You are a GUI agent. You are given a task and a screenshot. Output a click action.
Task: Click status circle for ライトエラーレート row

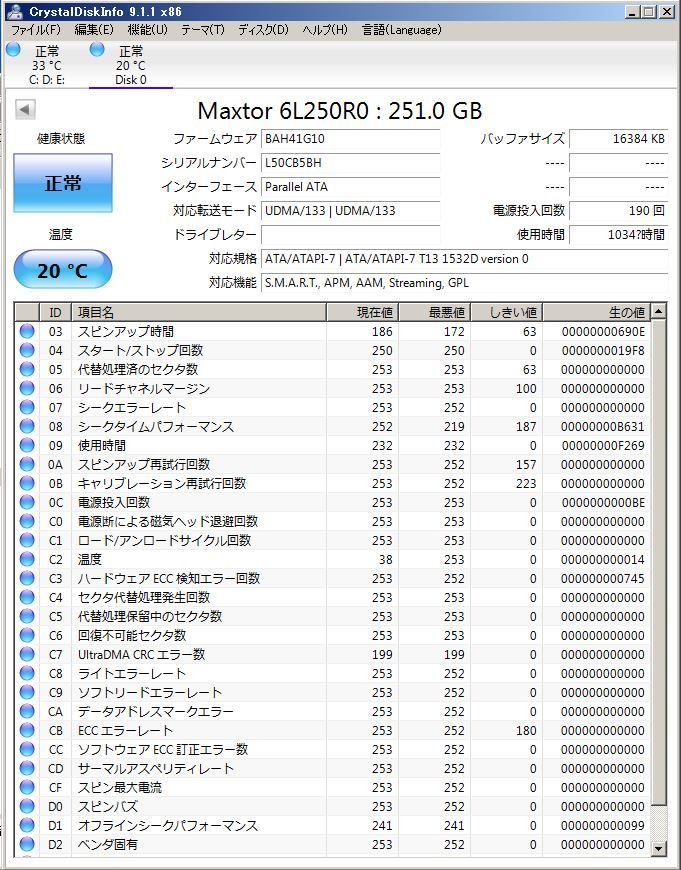(27, 673)
